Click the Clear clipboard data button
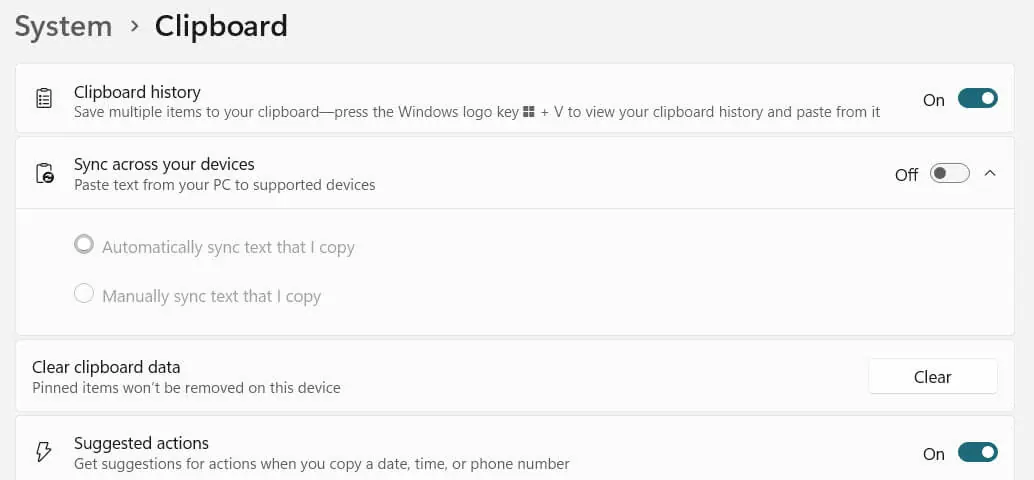The image size is (1034, 480). pyautogui.click(x=932, y=376)
